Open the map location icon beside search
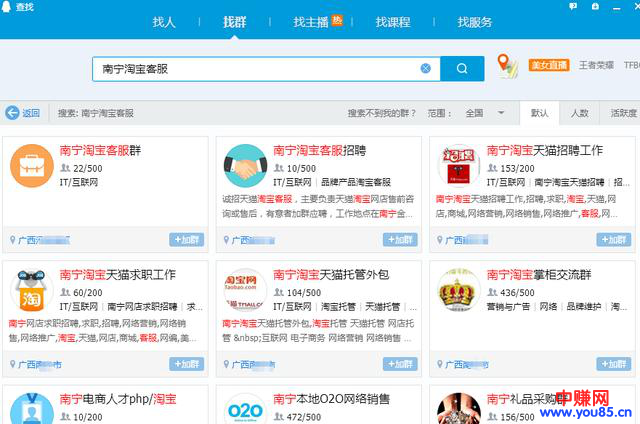 [507, 67]
